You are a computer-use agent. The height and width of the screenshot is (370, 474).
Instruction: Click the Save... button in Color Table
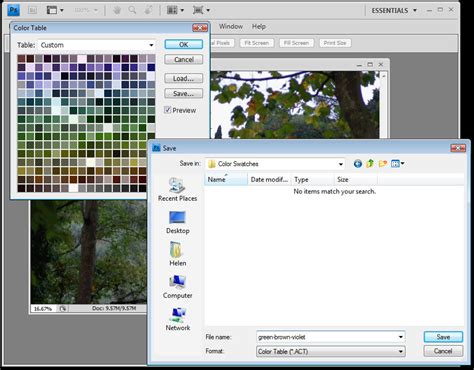[x=184, y=94]
